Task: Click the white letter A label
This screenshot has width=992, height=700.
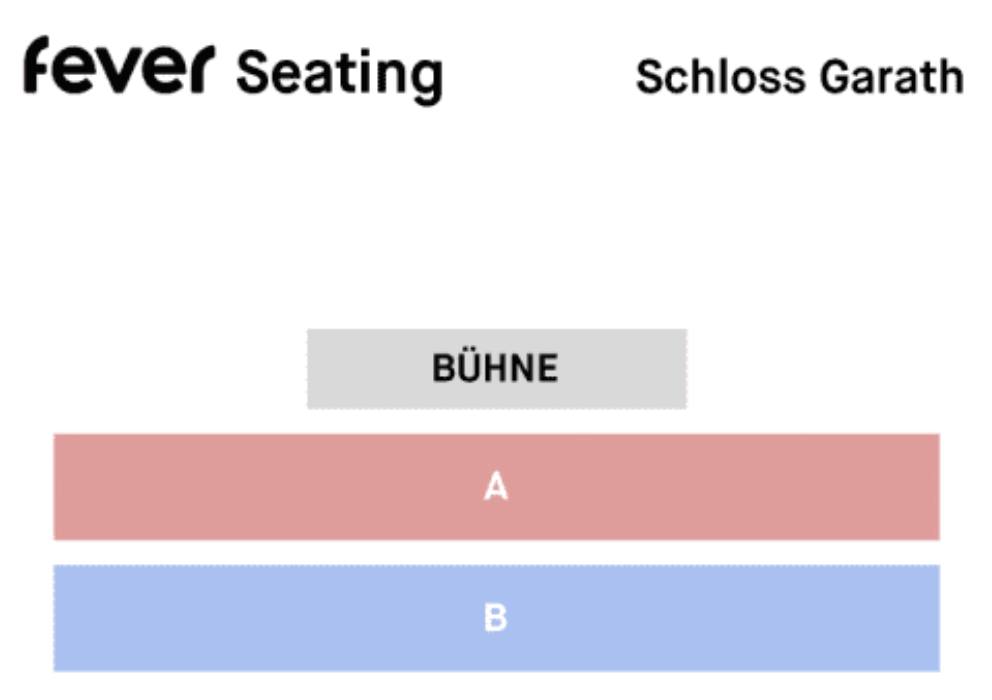Action: click(x=496, y=488)
